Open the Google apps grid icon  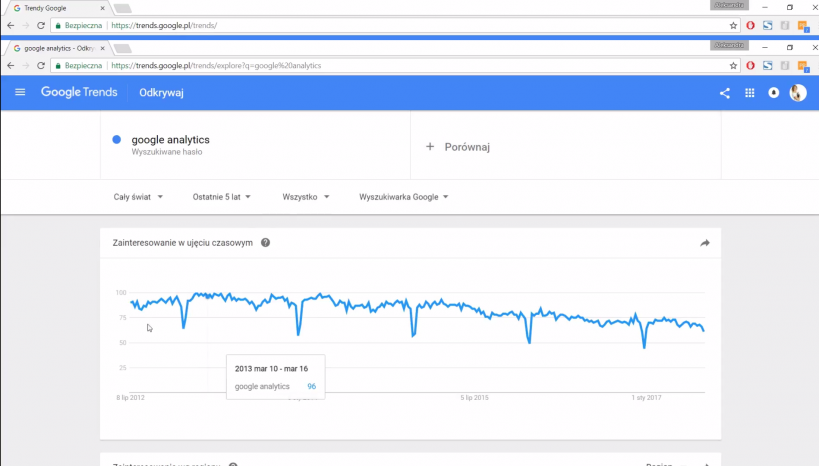click(x=750, y=93)
